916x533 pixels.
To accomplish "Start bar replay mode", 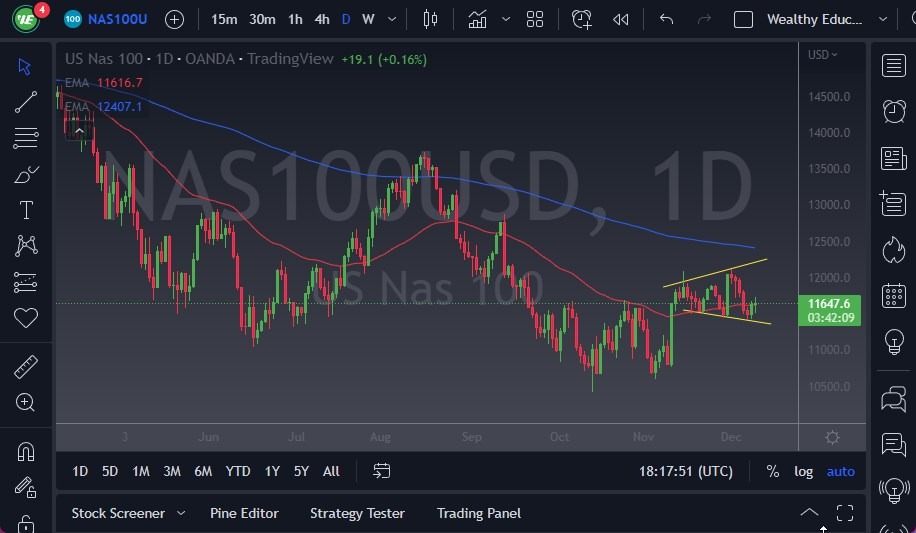I will coord(620,19).
